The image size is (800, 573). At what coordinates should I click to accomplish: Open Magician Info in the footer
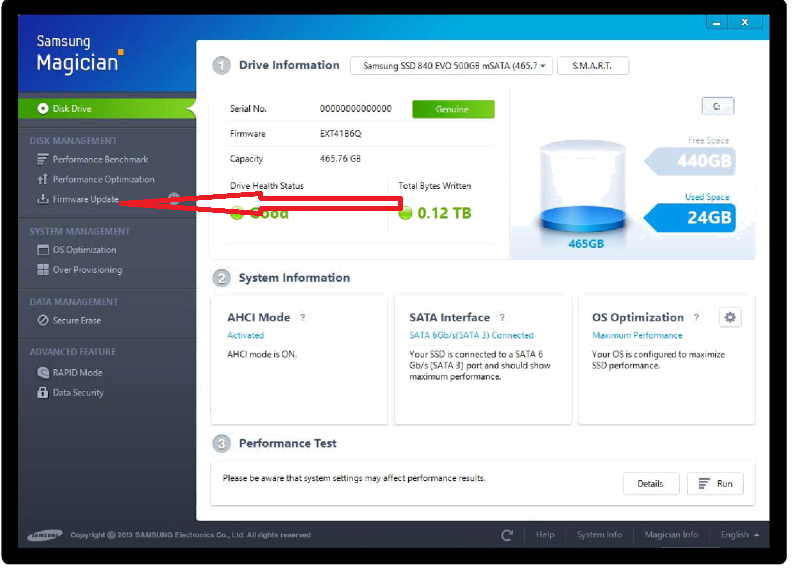671,535
